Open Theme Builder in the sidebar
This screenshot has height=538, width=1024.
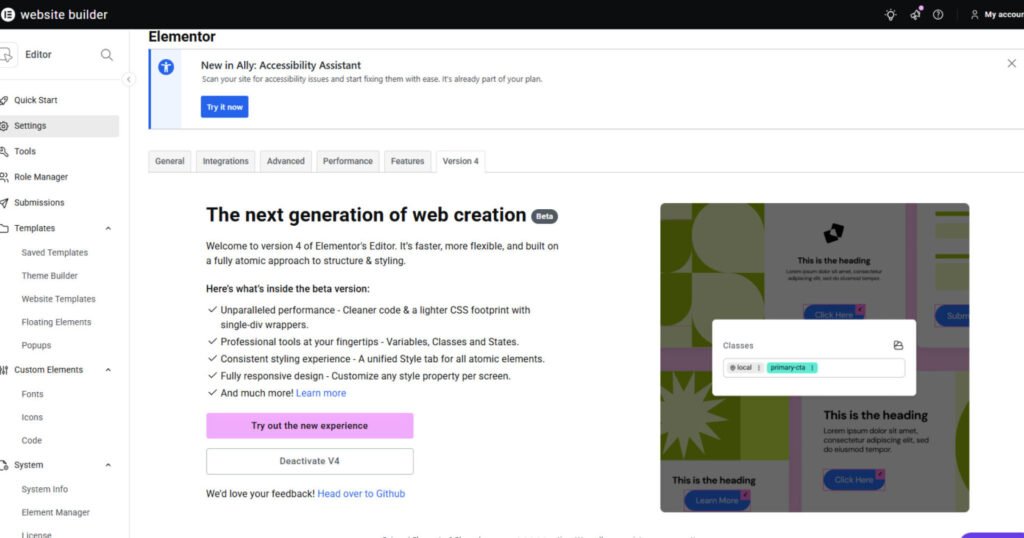point(50,276)
